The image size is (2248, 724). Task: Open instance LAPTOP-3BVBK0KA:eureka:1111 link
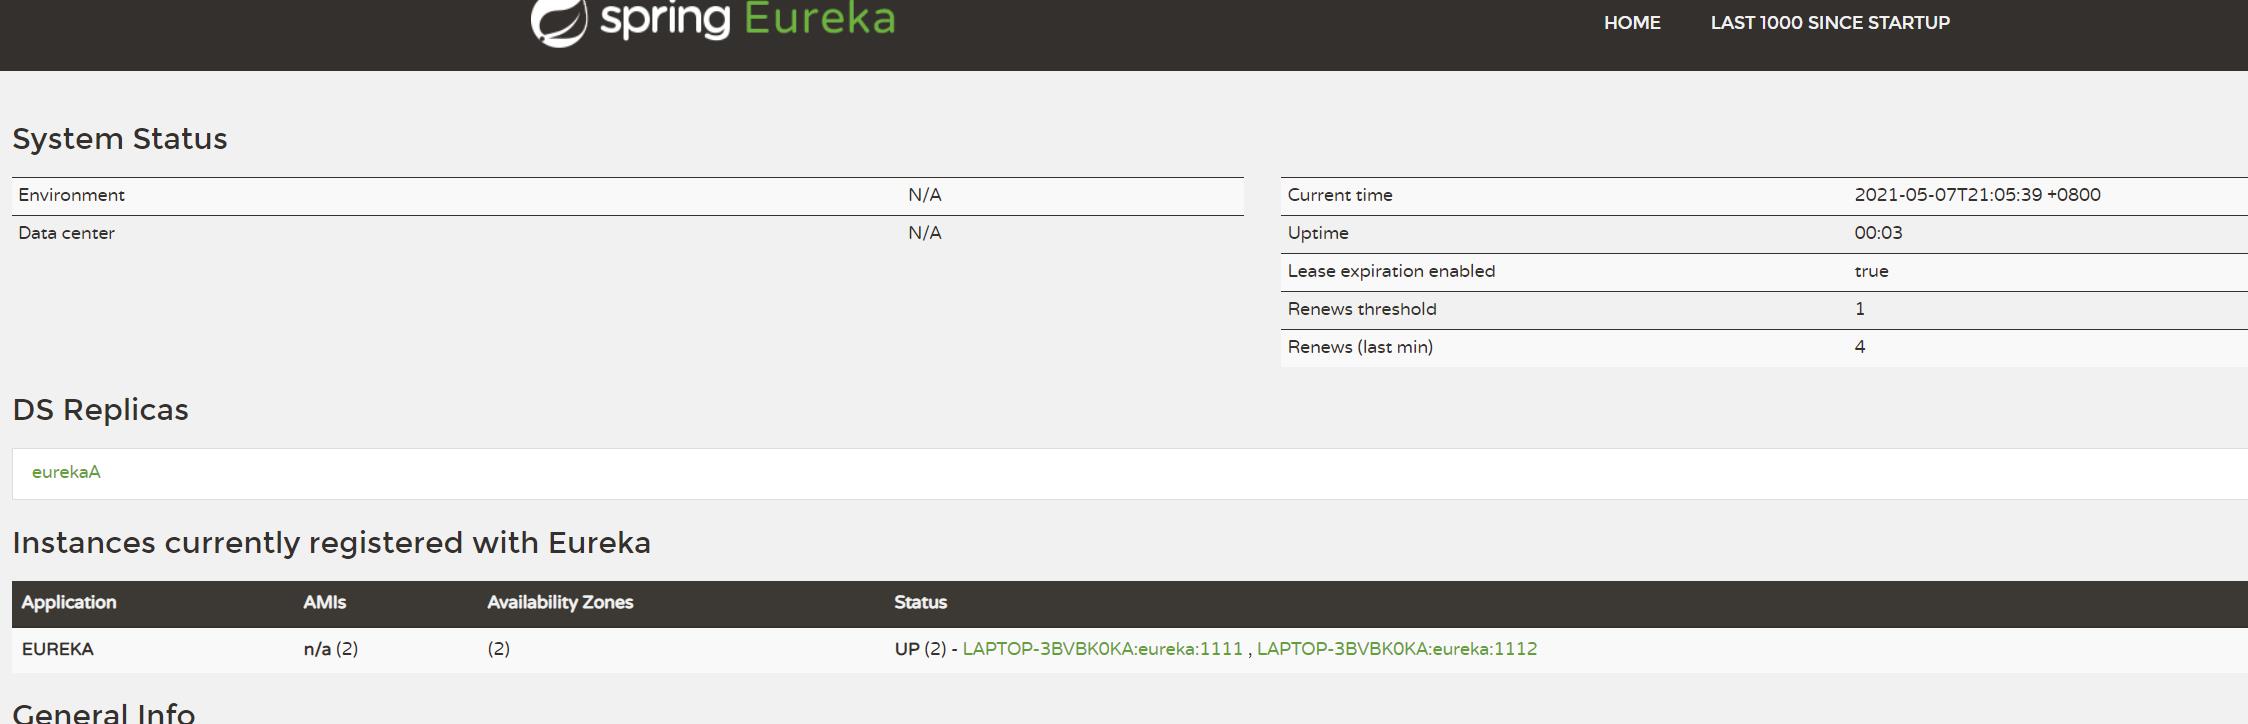coord(1102,649)
